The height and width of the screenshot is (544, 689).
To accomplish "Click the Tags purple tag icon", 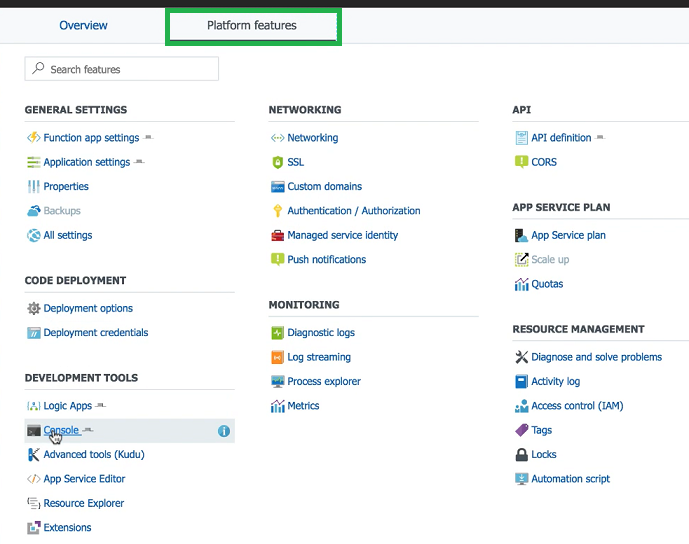I will [x=521, y=430].
